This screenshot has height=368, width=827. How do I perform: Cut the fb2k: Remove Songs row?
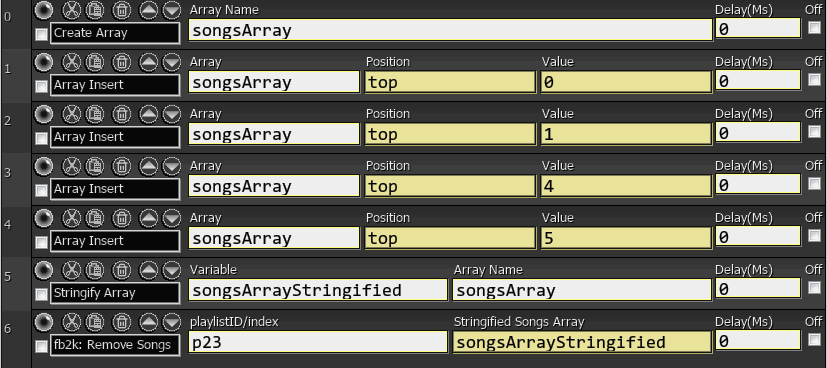point(72,323)
